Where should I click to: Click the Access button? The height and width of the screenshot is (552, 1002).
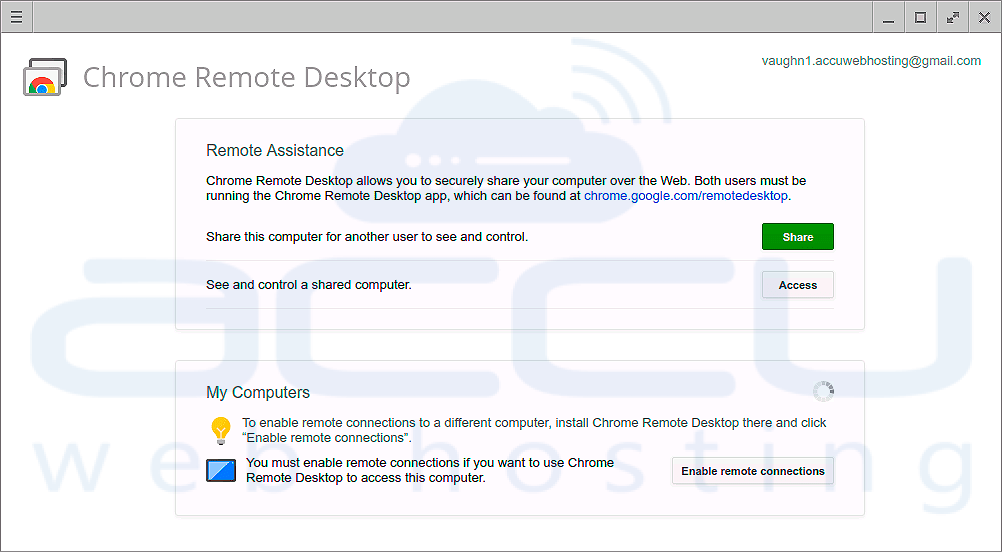click(x=798, y=285)
